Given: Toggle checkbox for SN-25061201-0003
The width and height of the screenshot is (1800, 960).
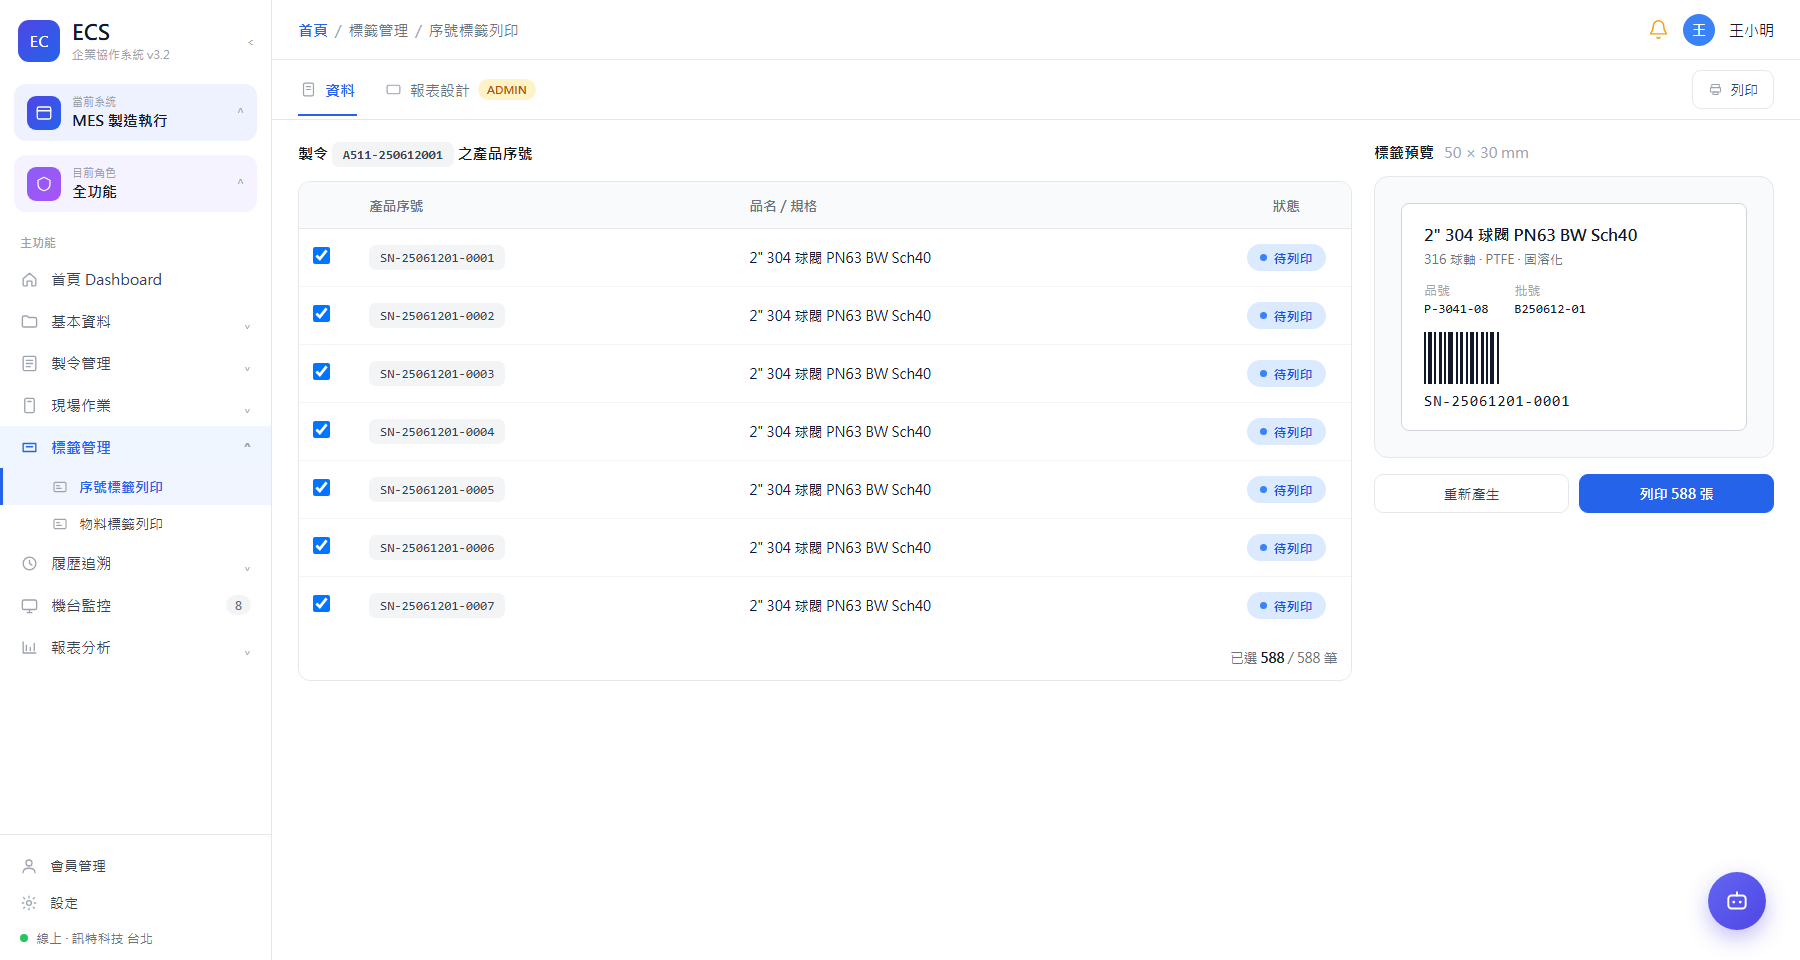Looking at the screenshot, I should pyautogui.click(x=321, y=372).
